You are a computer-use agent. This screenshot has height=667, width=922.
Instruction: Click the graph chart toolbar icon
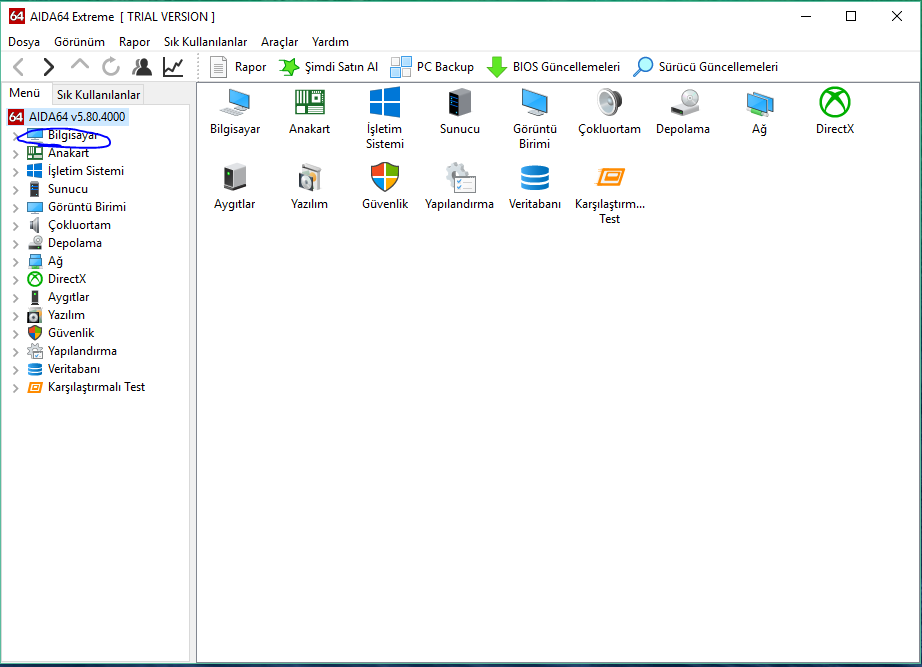(173, 67)
